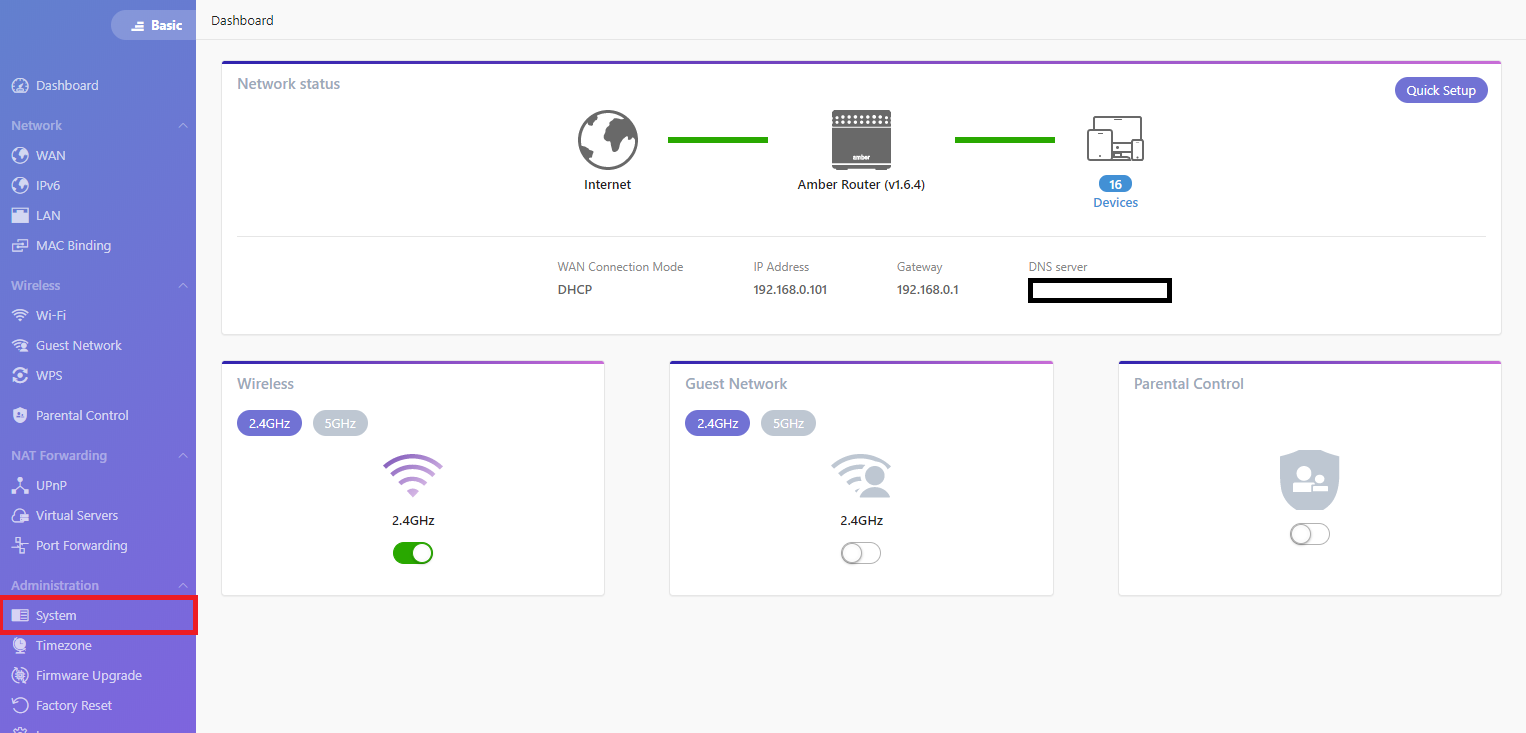Click the Firmware Upgrade icon

(x=19, y=676)
